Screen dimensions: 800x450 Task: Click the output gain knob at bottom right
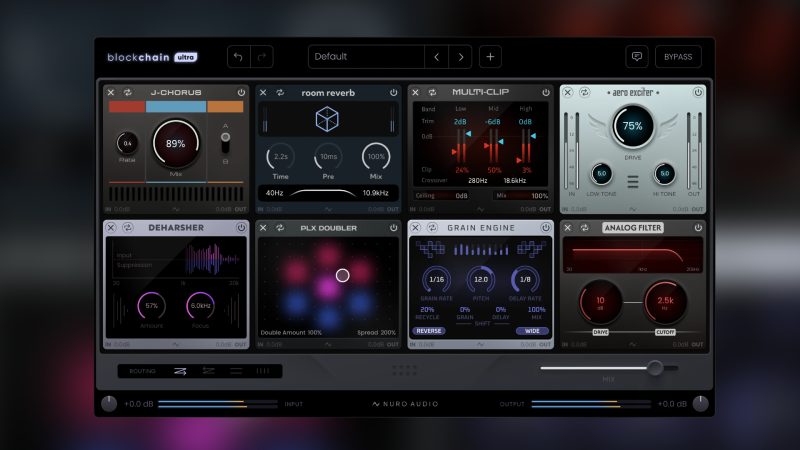[x=701, y=404]
